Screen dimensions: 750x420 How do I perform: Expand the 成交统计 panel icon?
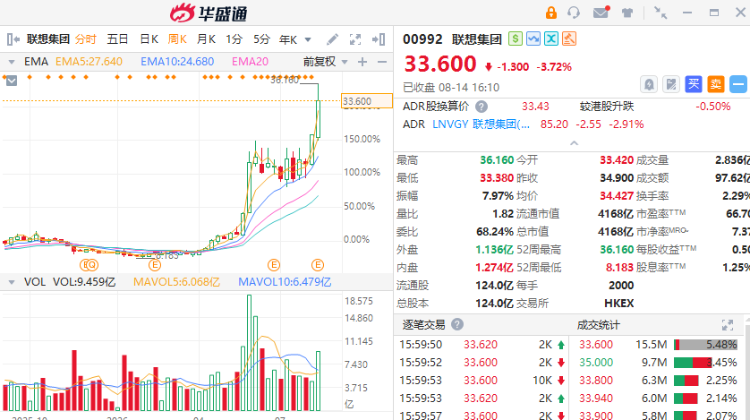728,325
